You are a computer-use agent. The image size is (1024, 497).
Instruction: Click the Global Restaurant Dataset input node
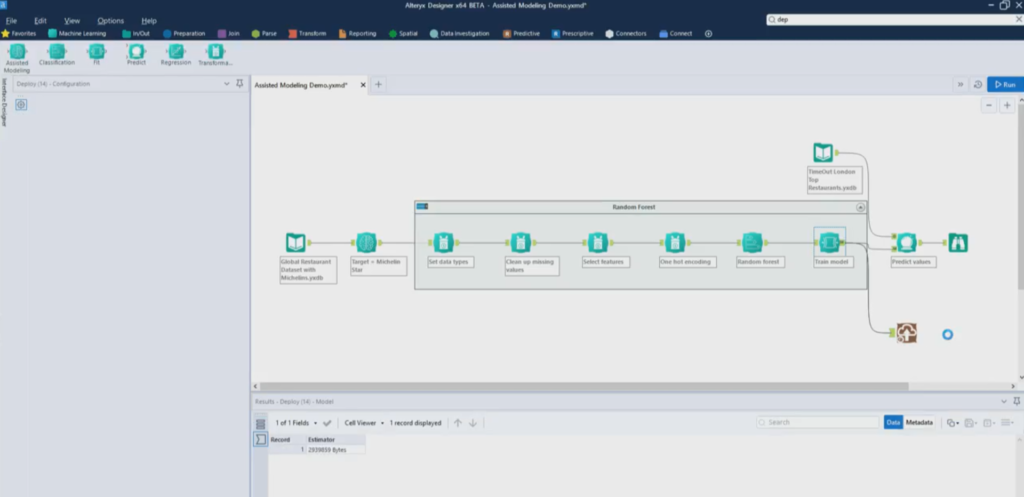coord(296,243)
